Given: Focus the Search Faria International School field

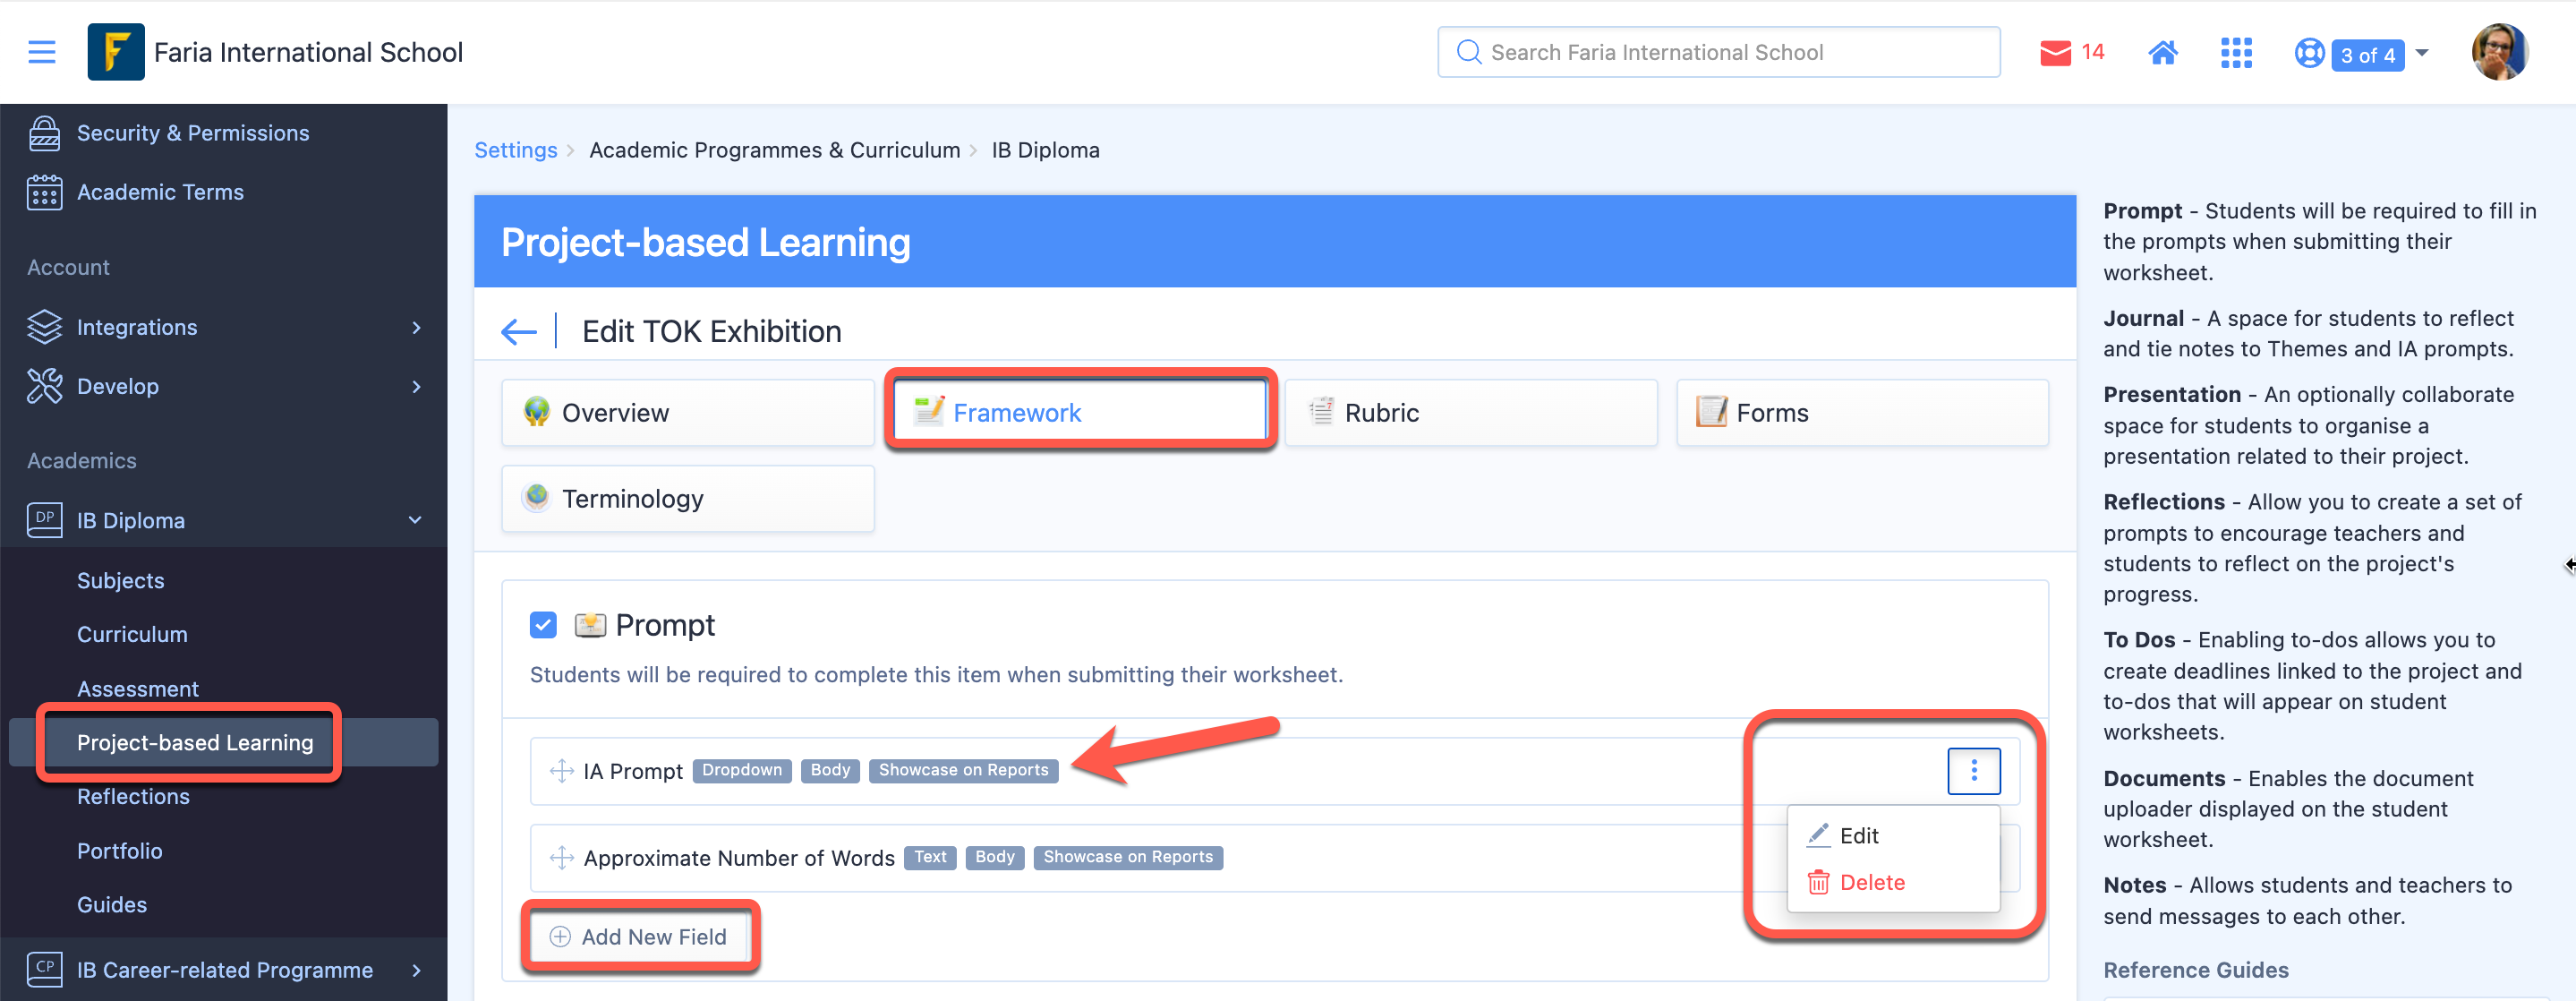Looking at the screenshot, I should tap(1718, 52).
